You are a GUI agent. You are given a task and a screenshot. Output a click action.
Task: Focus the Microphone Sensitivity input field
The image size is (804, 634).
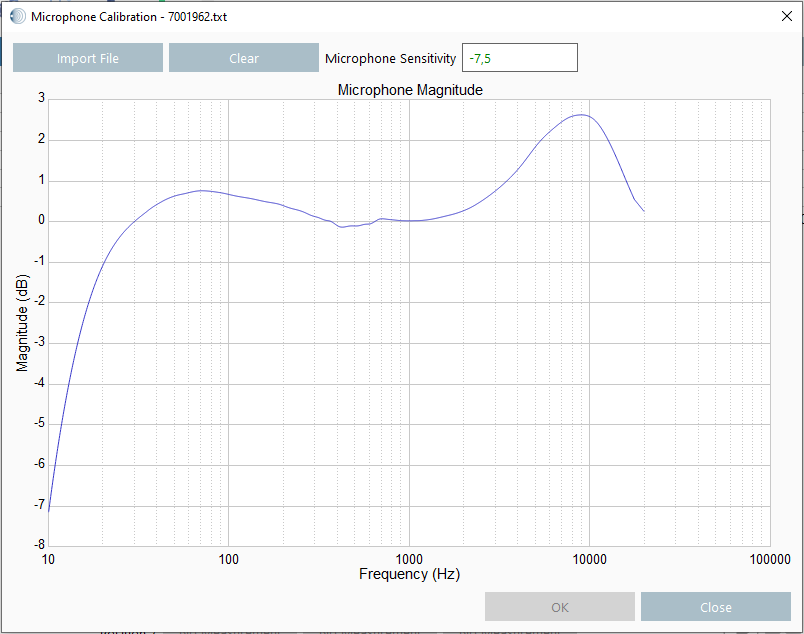click(x=519, y=58)
